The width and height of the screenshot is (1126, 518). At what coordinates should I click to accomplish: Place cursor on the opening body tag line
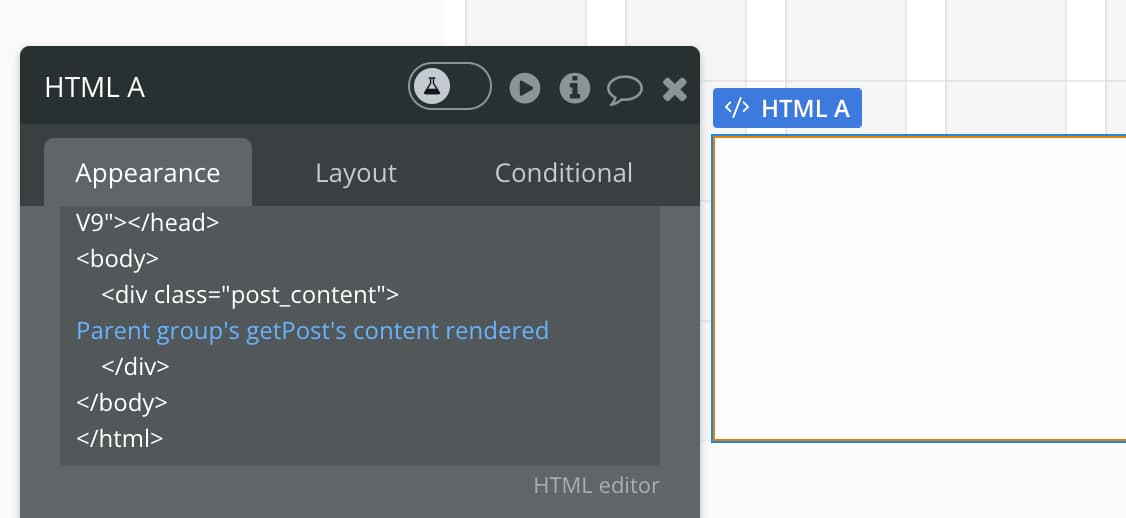[x=118, y=259]
